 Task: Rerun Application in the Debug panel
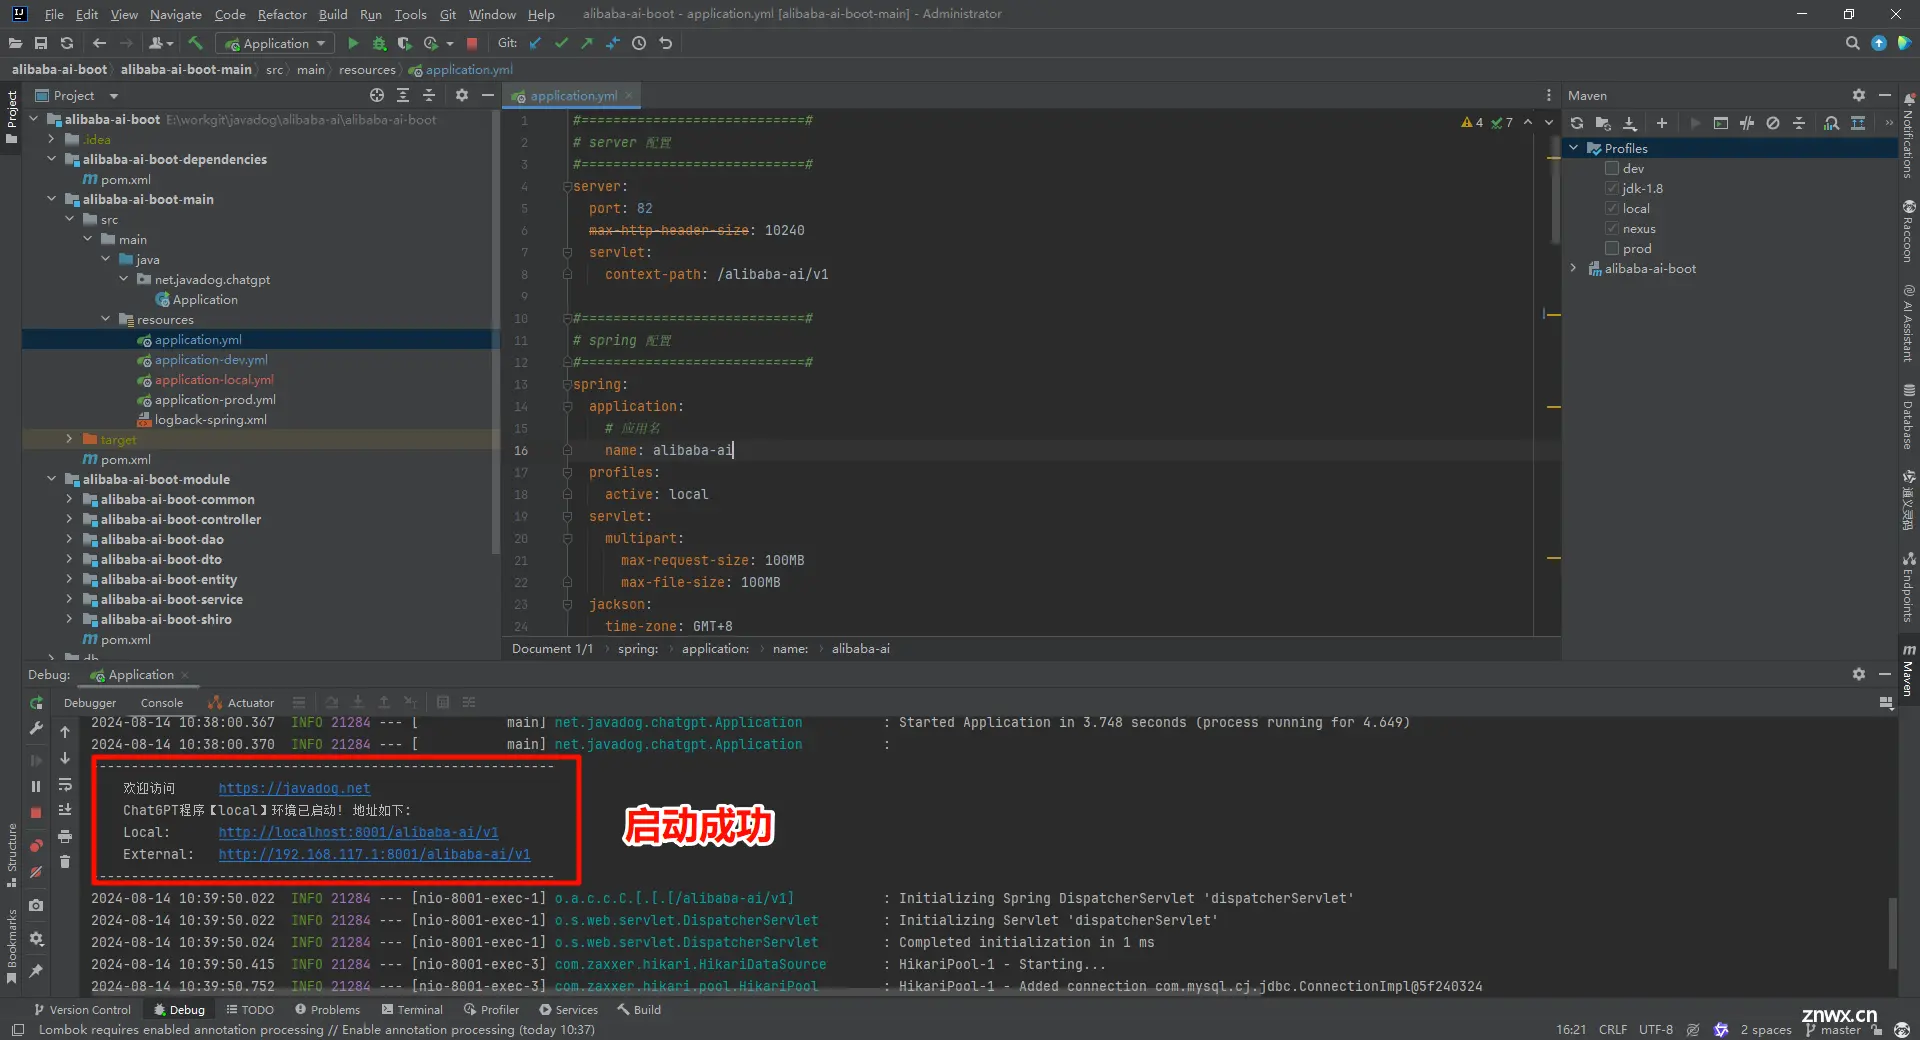coord(36,703)
